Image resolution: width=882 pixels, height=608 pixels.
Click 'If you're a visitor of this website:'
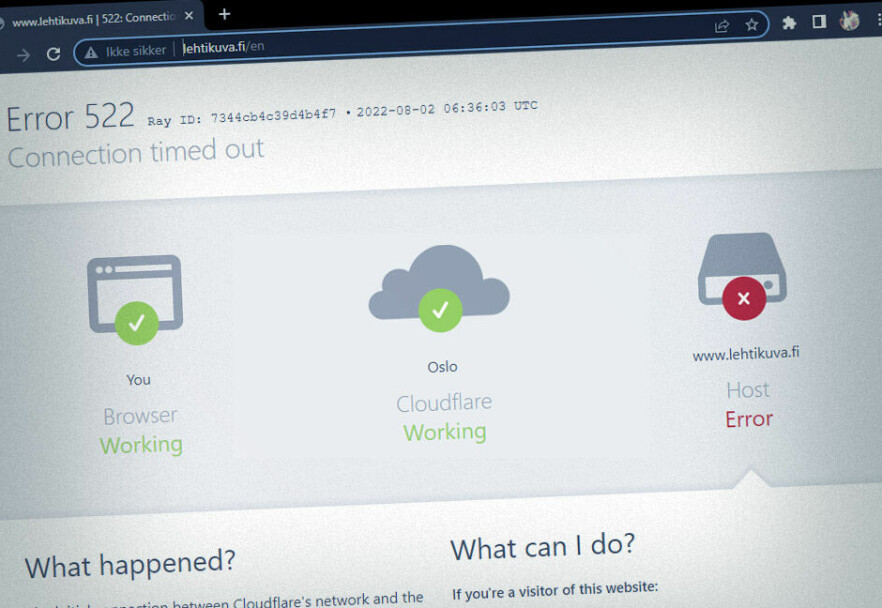555,590
